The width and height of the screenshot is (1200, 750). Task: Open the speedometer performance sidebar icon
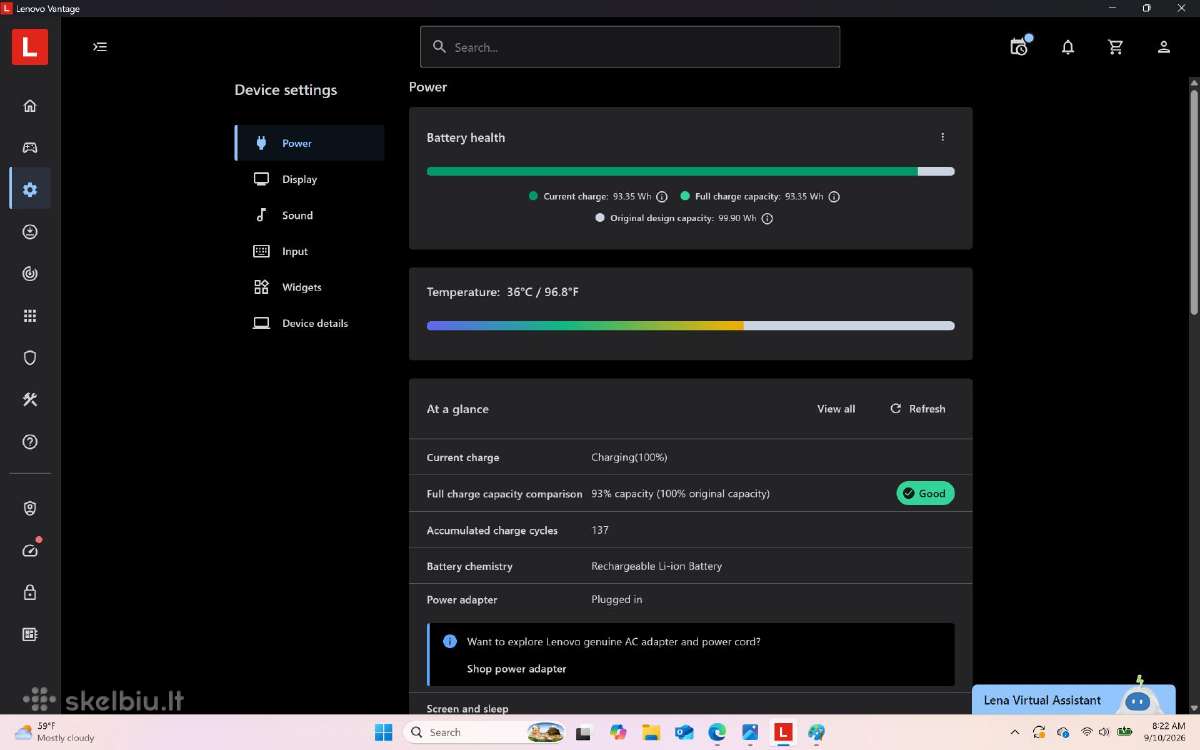[30, 550]
